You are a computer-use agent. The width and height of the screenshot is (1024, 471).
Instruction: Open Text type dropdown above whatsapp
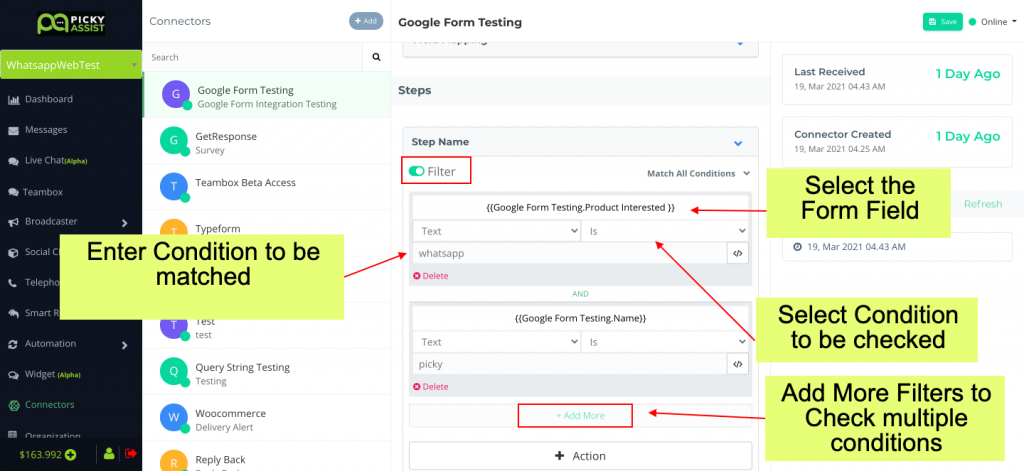tap(496, 231)
